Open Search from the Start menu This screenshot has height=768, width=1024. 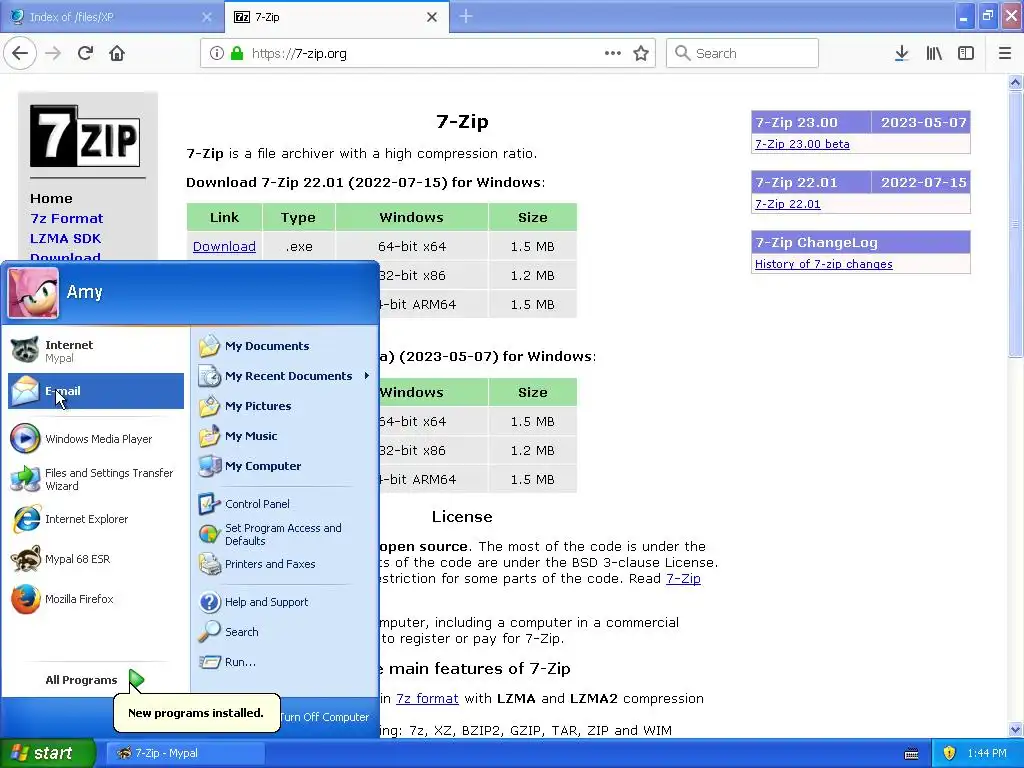pyautogui.click(x=285, y=632)
